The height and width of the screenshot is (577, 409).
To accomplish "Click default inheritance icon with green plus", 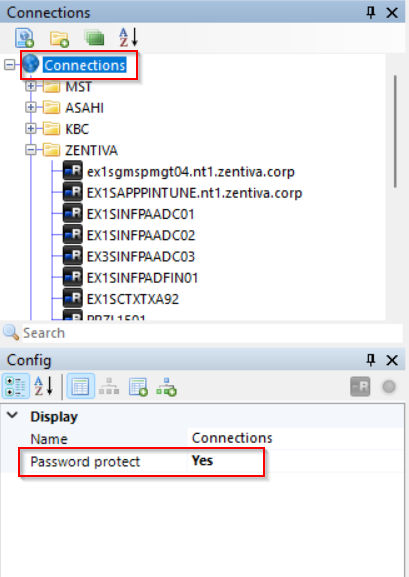I will (x=166, y=387).
